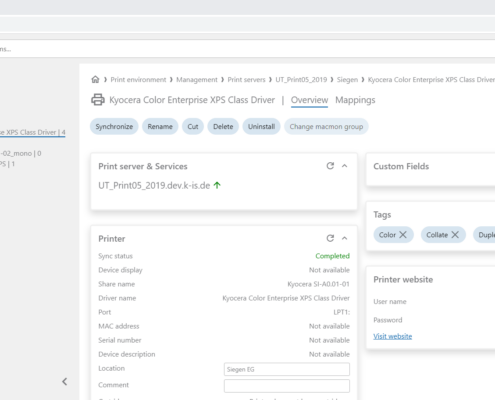Click Change macmon group button
Viewport: 495px width, 400px height.
click(326, 127)
